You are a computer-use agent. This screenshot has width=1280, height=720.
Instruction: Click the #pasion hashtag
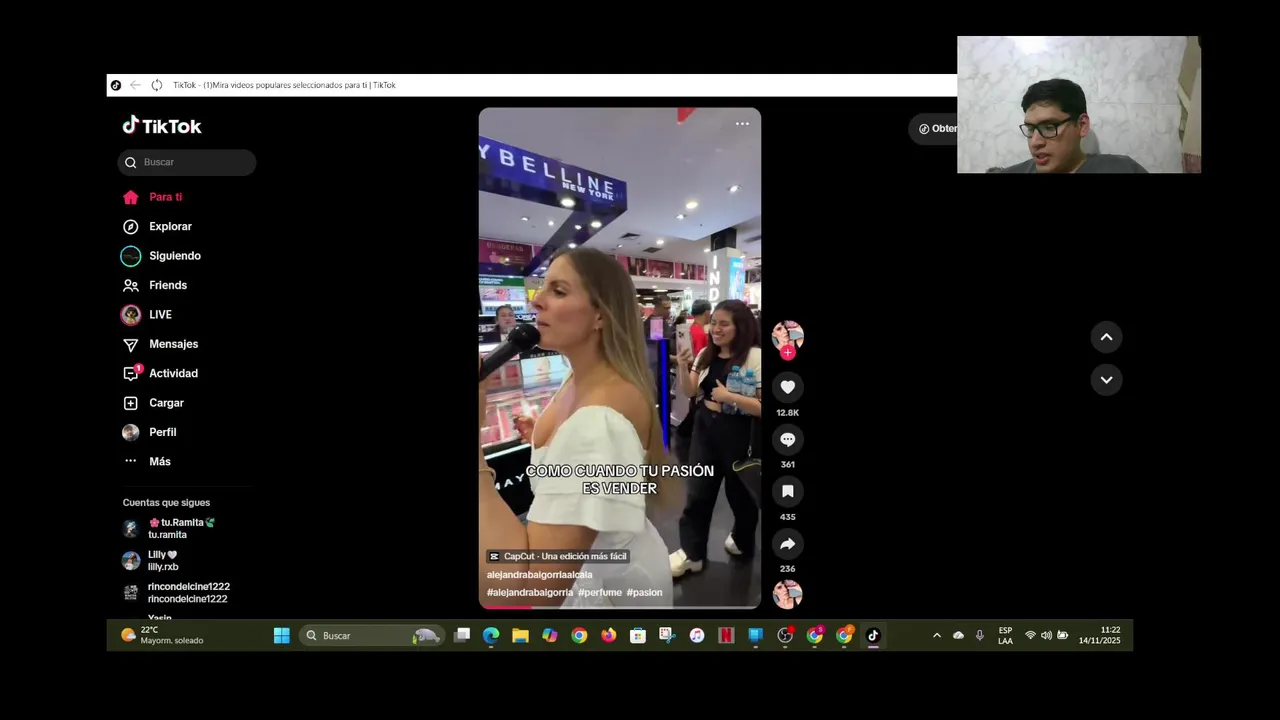pyautogui.click(x=644, y=592)
